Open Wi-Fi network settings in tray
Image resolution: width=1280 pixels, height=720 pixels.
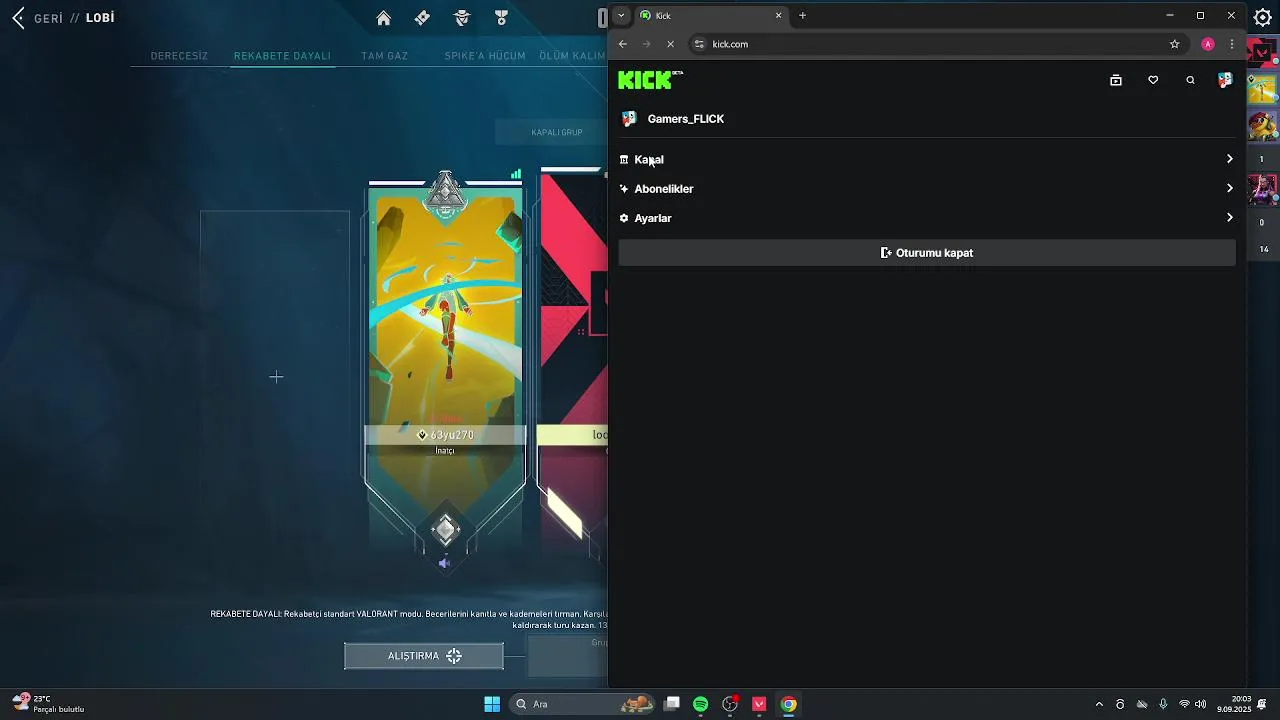pos(1184,704)
